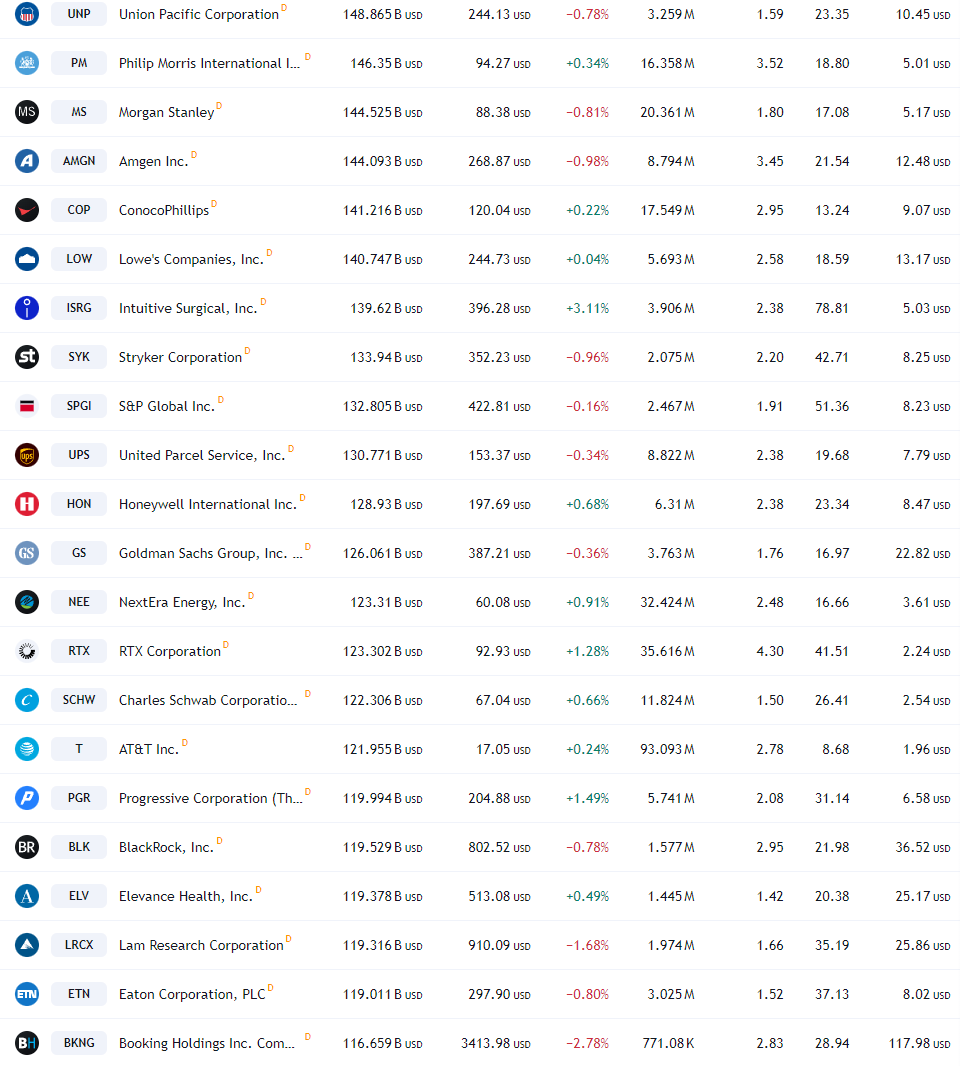Open the NextEra Energy, Inc. link
The height and width of the screenshot is (1066, 960).
182,602
